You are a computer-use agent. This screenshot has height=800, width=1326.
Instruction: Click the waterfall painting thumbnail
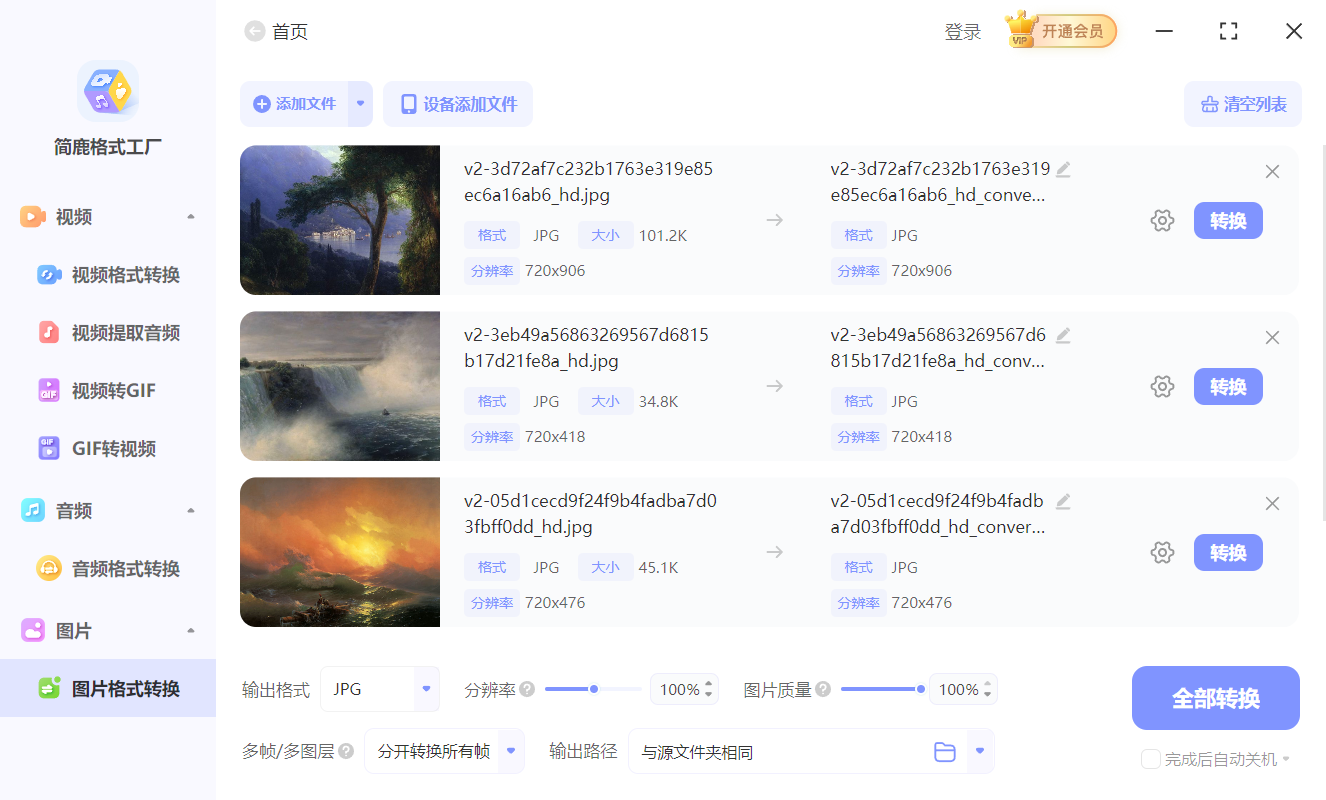340,386
